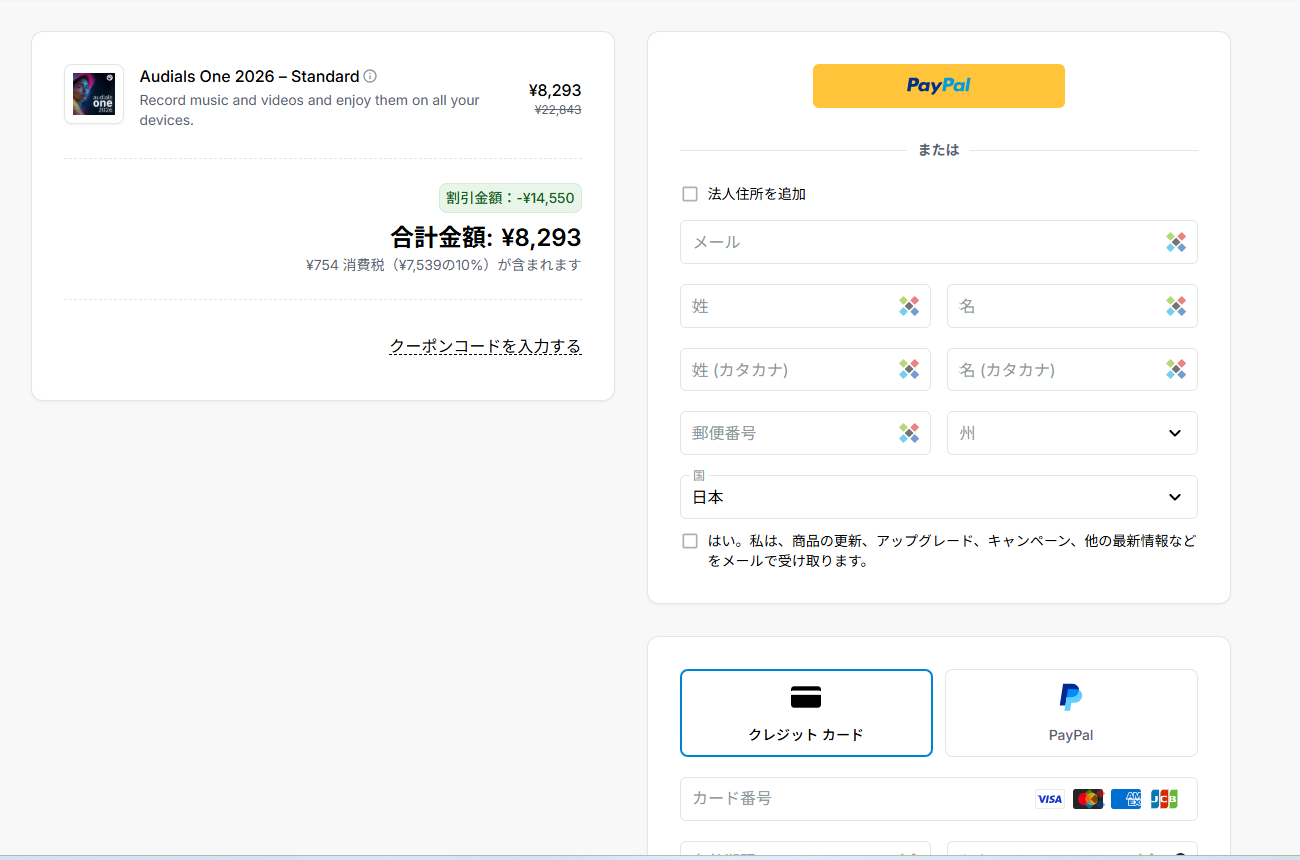Click the info icon beside Audials One 2026 – Standard
The height and width of the screenshot is (860, 1300).
[370, 76]
